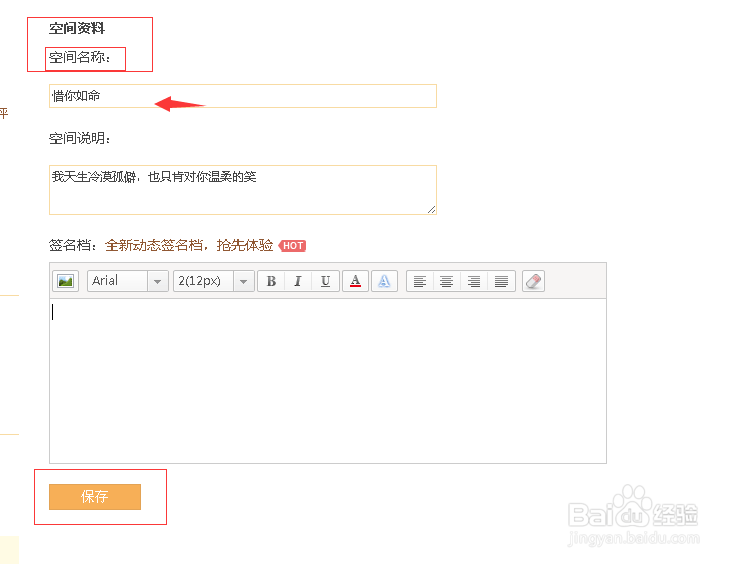Click the 空间说明： label
741x564 pixels.
point(80,139)
